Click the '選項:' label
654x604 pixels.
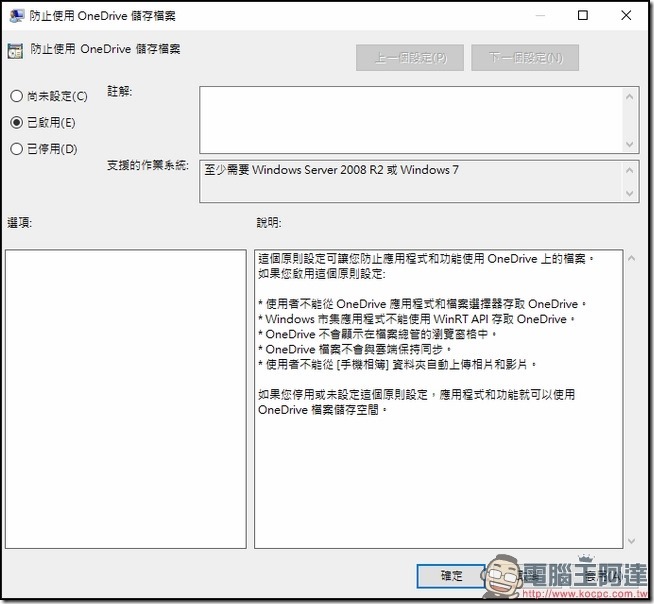(20, 223)
